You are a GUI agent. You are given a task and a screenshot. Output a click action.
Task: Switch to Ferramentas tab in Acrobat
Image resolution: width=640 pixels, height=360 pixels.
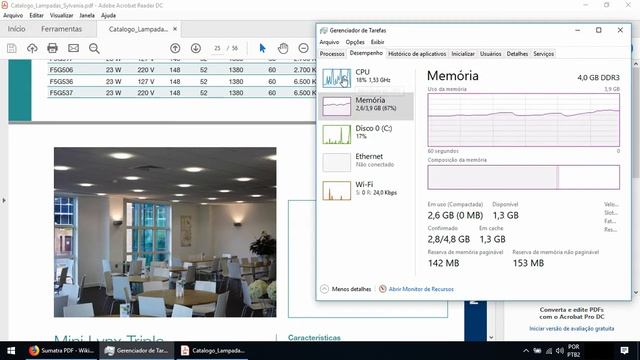(x=62, y=29)
